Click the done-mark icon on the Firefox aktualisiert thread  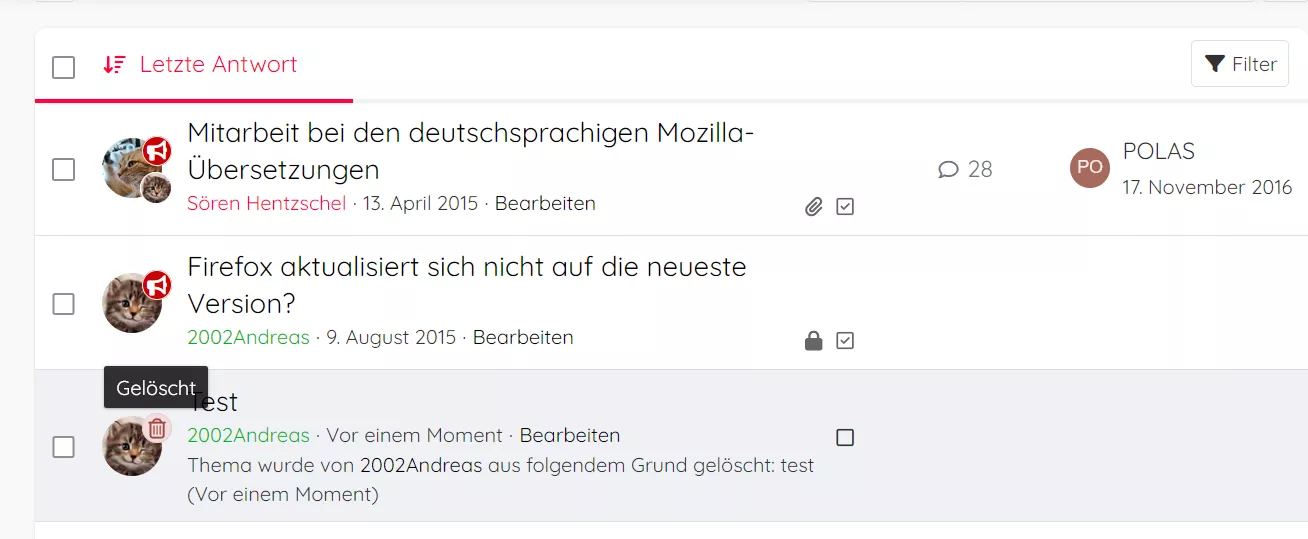tap(845, 341)
